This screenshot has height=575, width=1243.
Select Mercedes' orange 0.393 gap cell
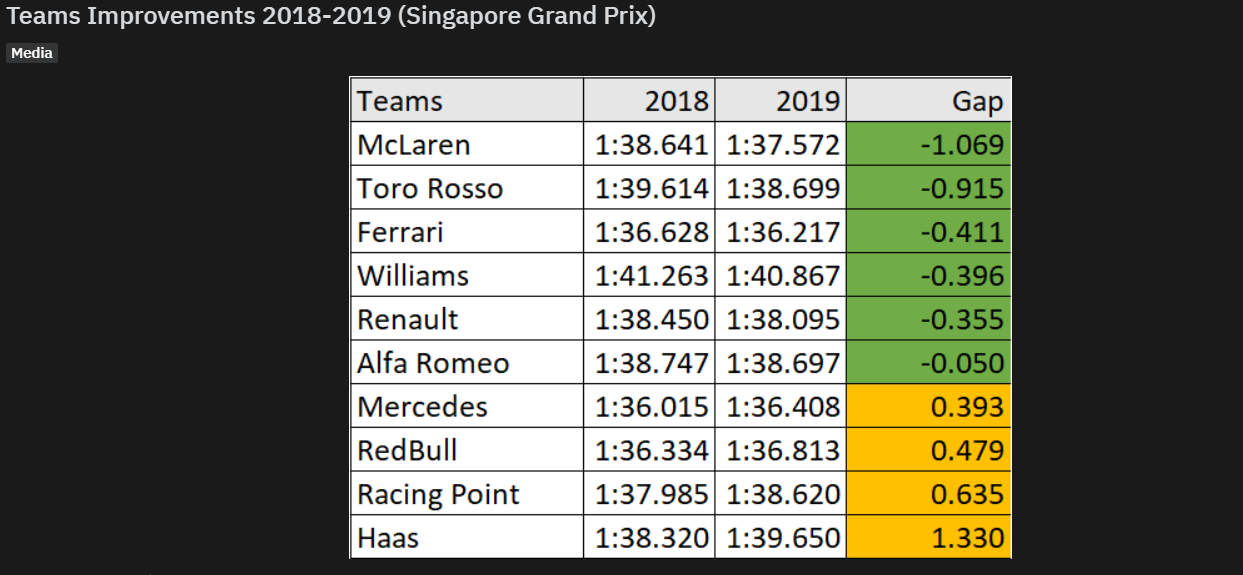(928, 407)
